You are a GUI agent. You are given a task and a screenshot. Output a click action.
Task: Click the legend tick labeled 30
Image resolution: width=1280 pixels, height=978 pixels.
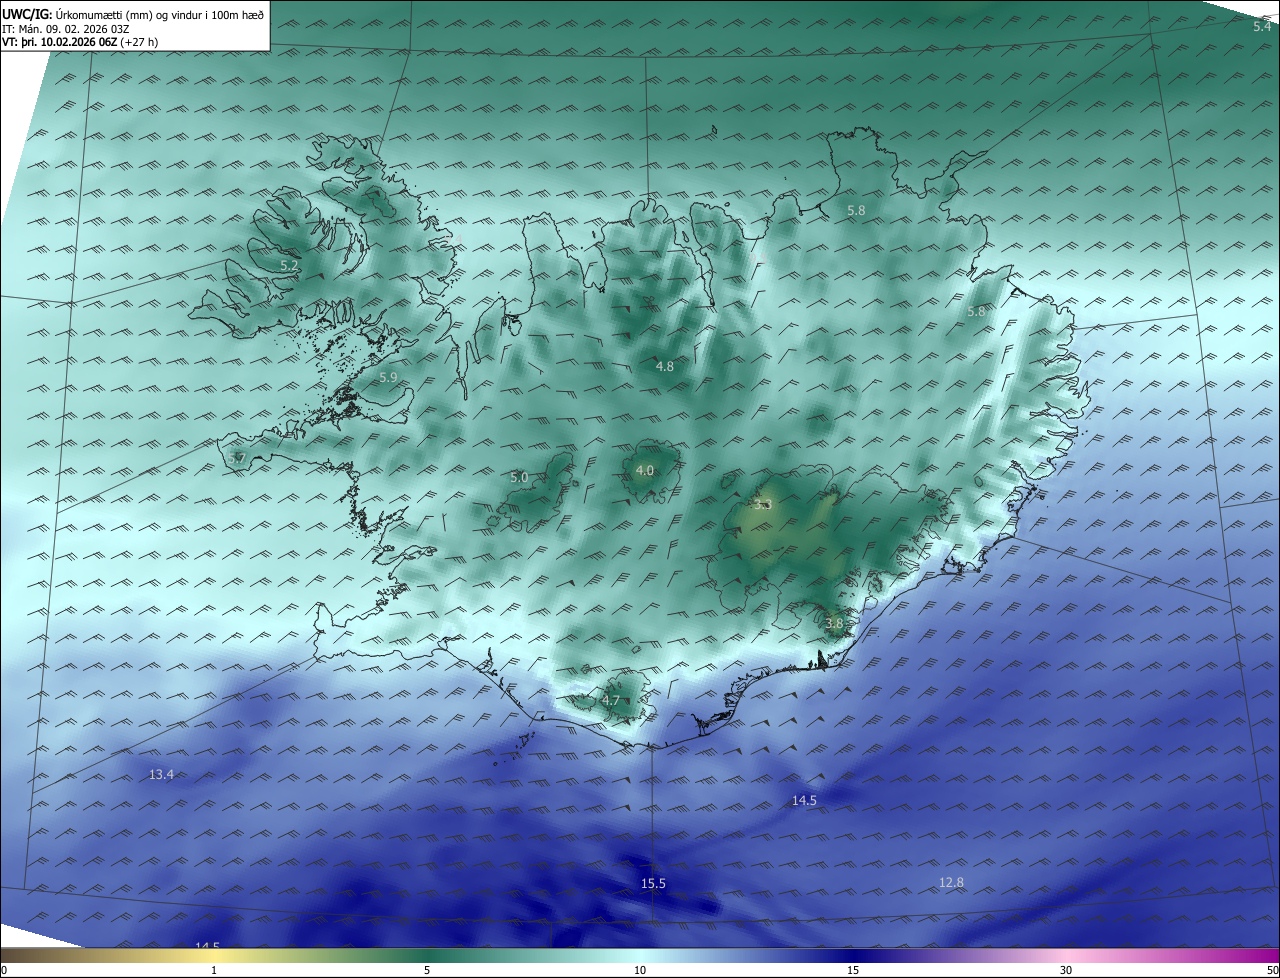click(x=1065, y=970)
